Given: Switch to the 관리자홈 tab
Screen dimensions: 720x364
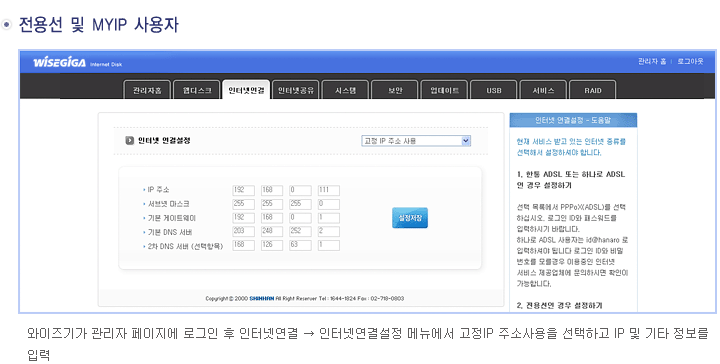Looking at the screenshot, I should tap(147, 90).
